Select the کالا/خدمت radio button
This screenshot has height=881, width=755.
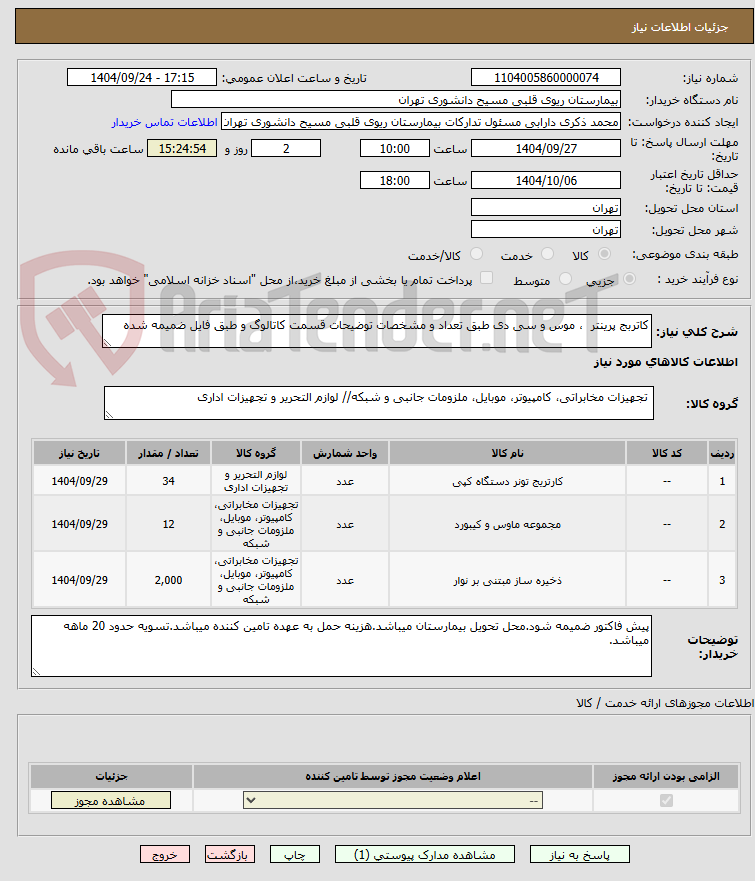tap(476, 254)
